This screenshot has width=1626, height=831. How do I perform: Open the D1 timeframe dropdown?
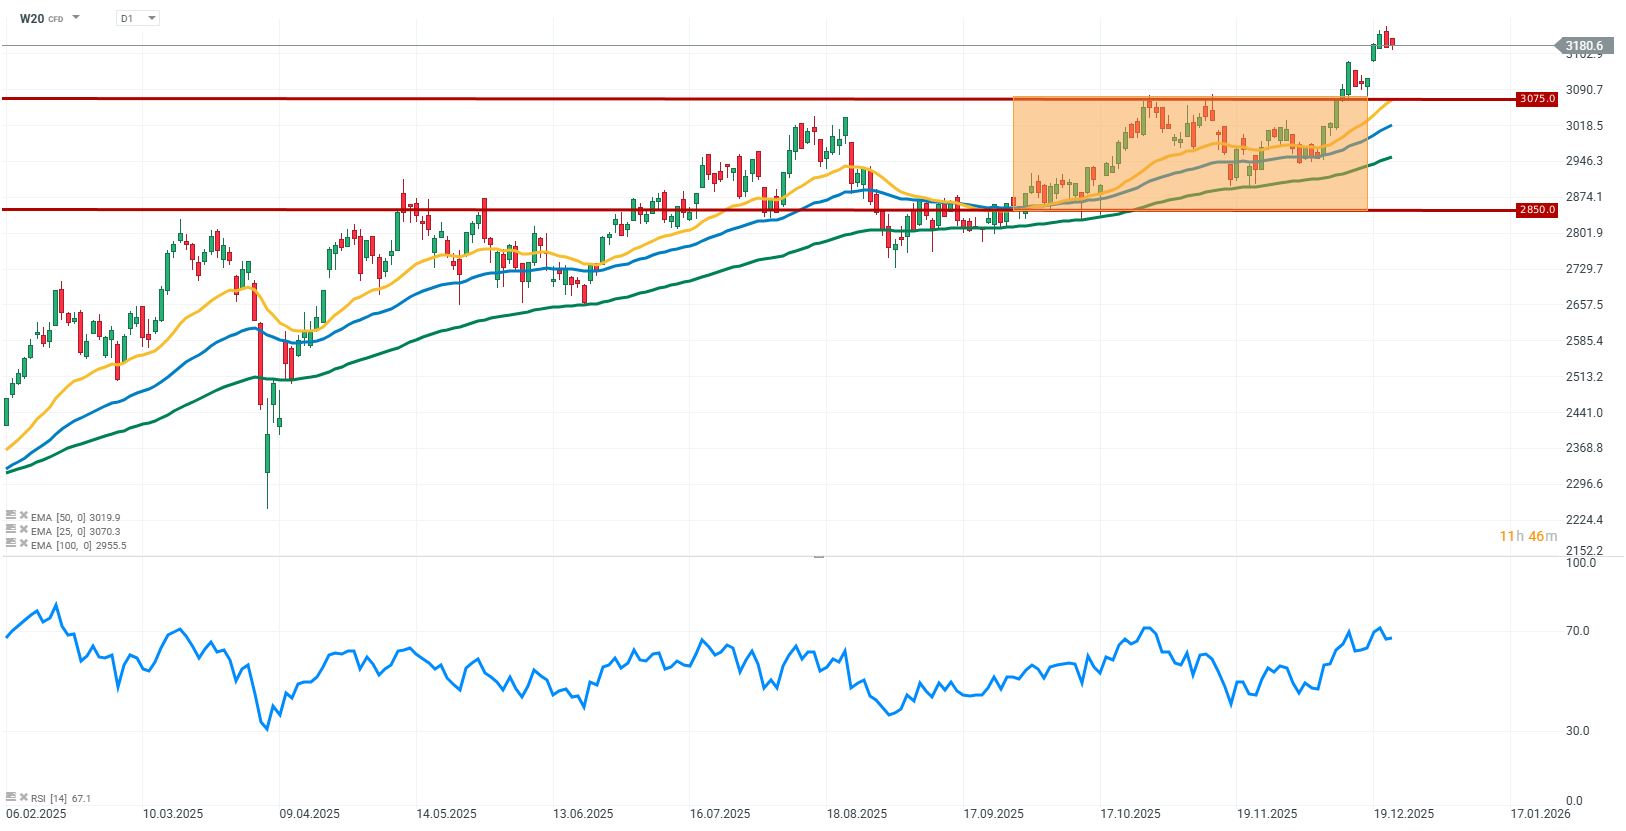138,18
